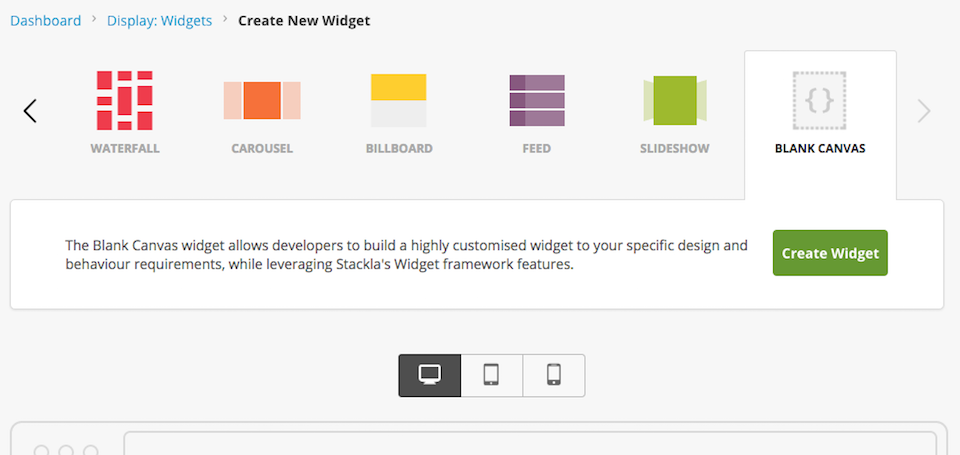Switch preview to desktop view
This screenshot has height=455, width=960.
pyautogui.click(x=430, y=375)
